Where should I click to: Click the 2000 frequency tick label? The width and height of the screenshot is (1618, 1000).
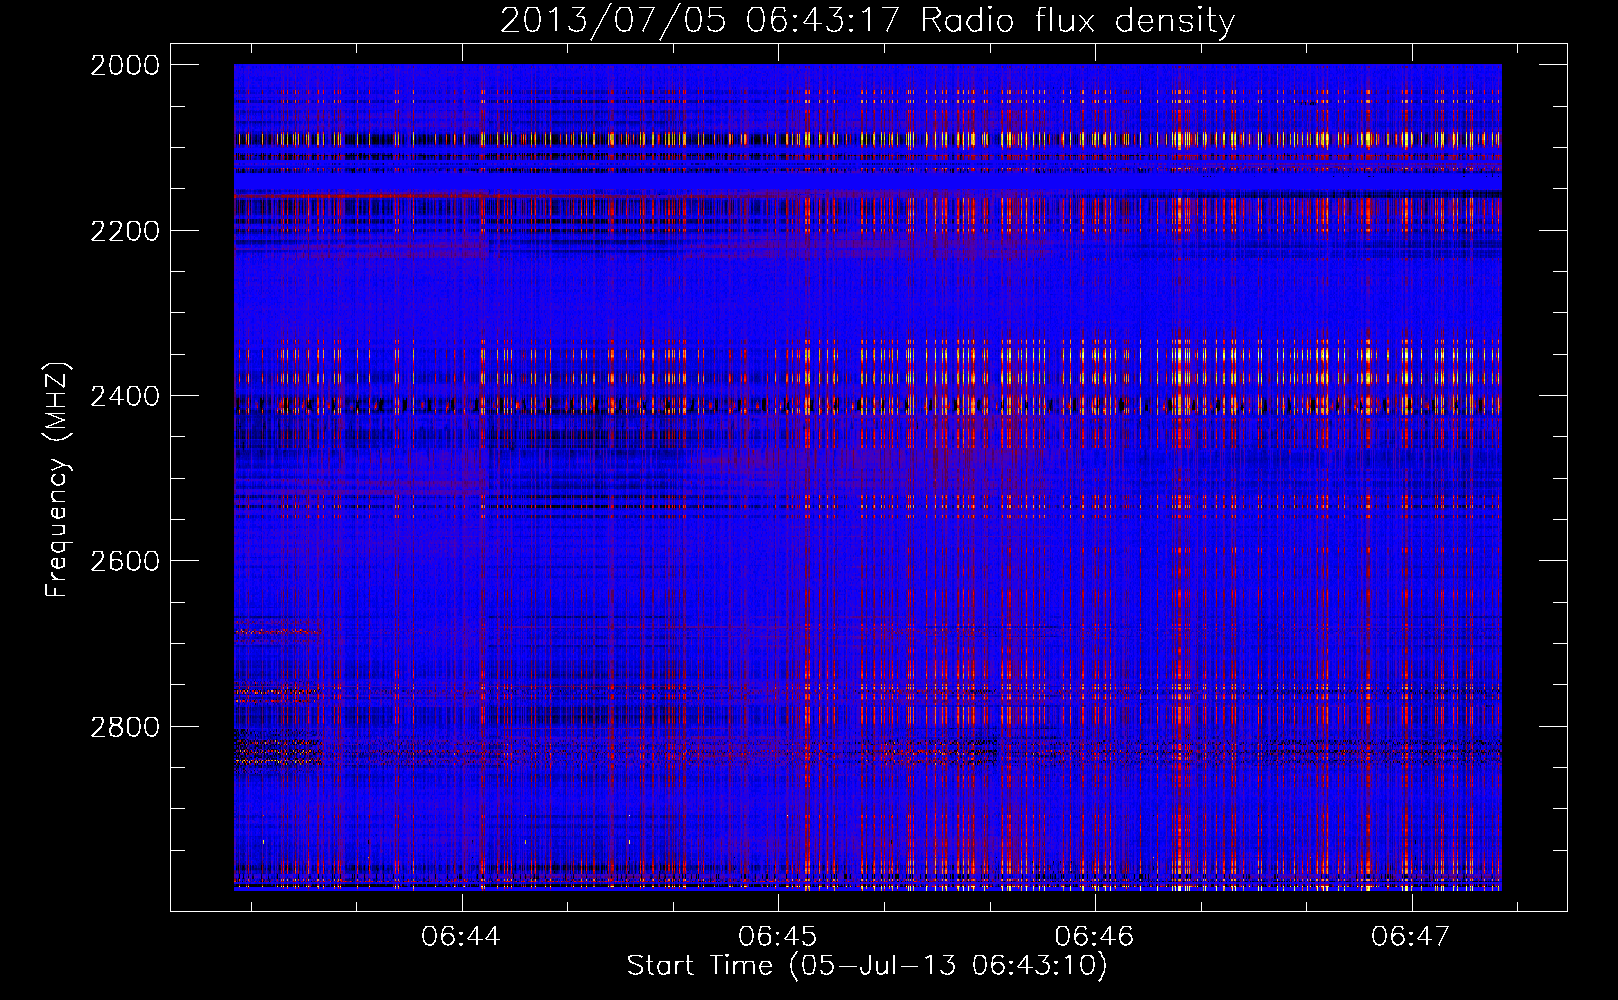tap(125, 65)
